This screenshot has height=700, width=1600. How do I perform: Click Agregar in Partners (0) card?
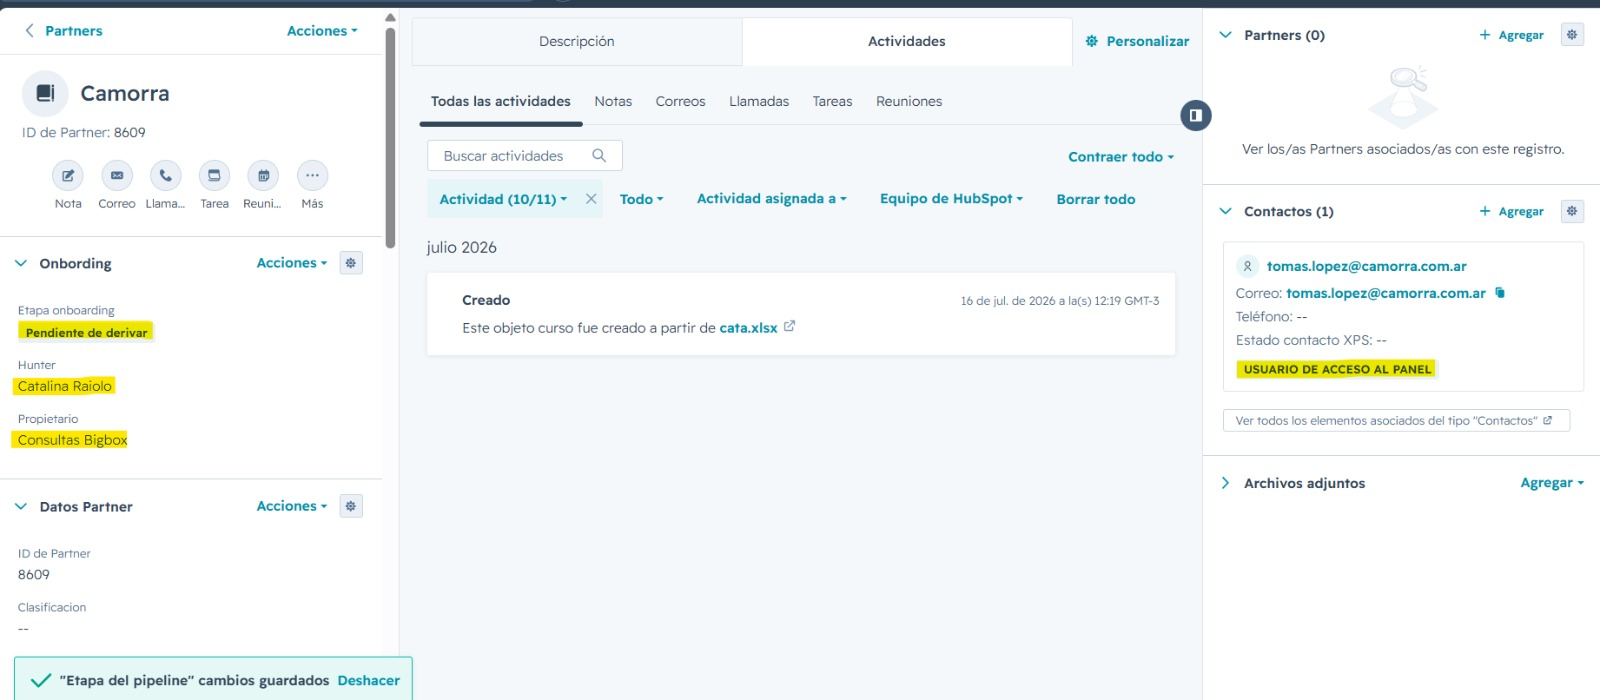coord(1512,35)
